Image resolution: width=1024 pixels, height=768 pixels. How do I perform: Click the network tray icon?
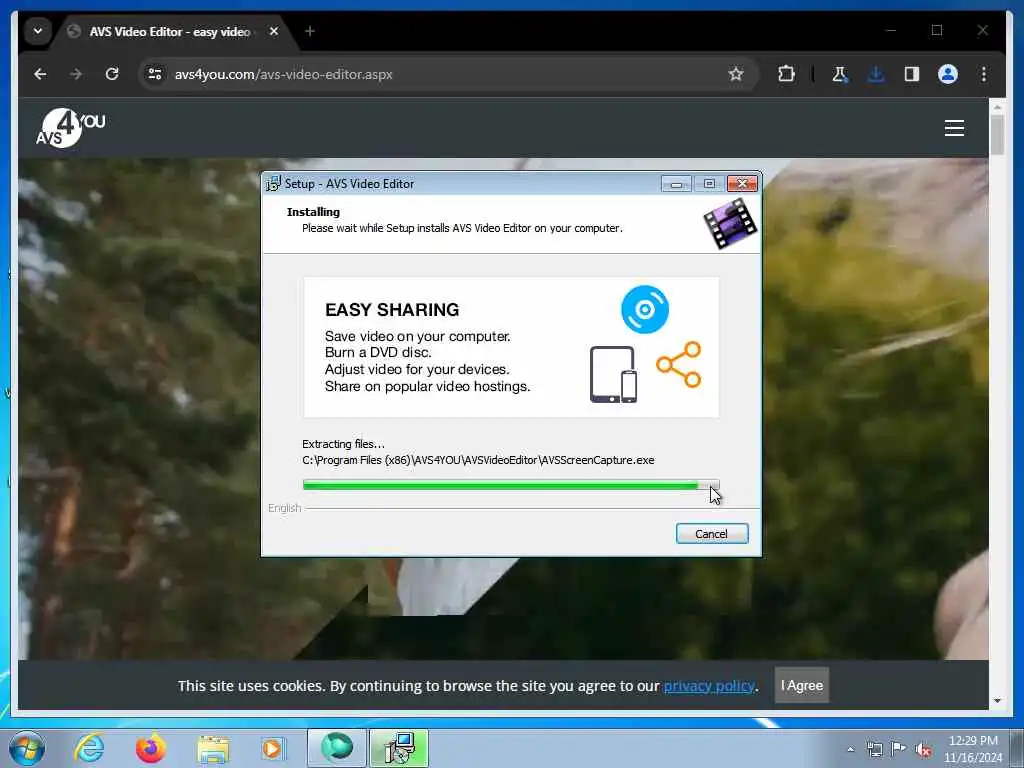(874, 749)
